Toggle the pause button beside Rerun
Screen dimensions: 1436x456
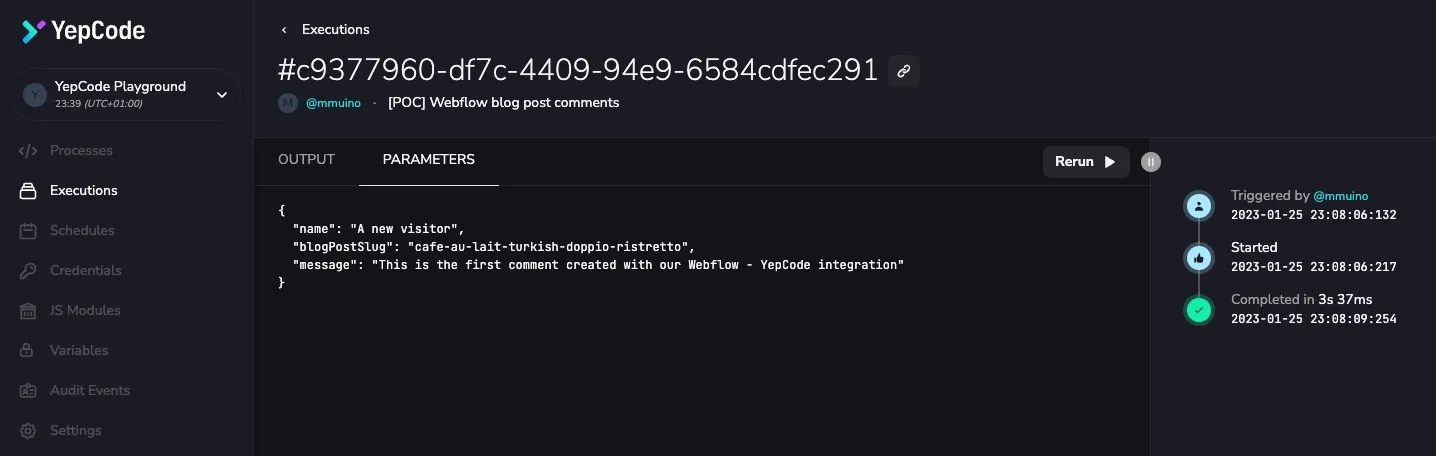coord(1151,162)
